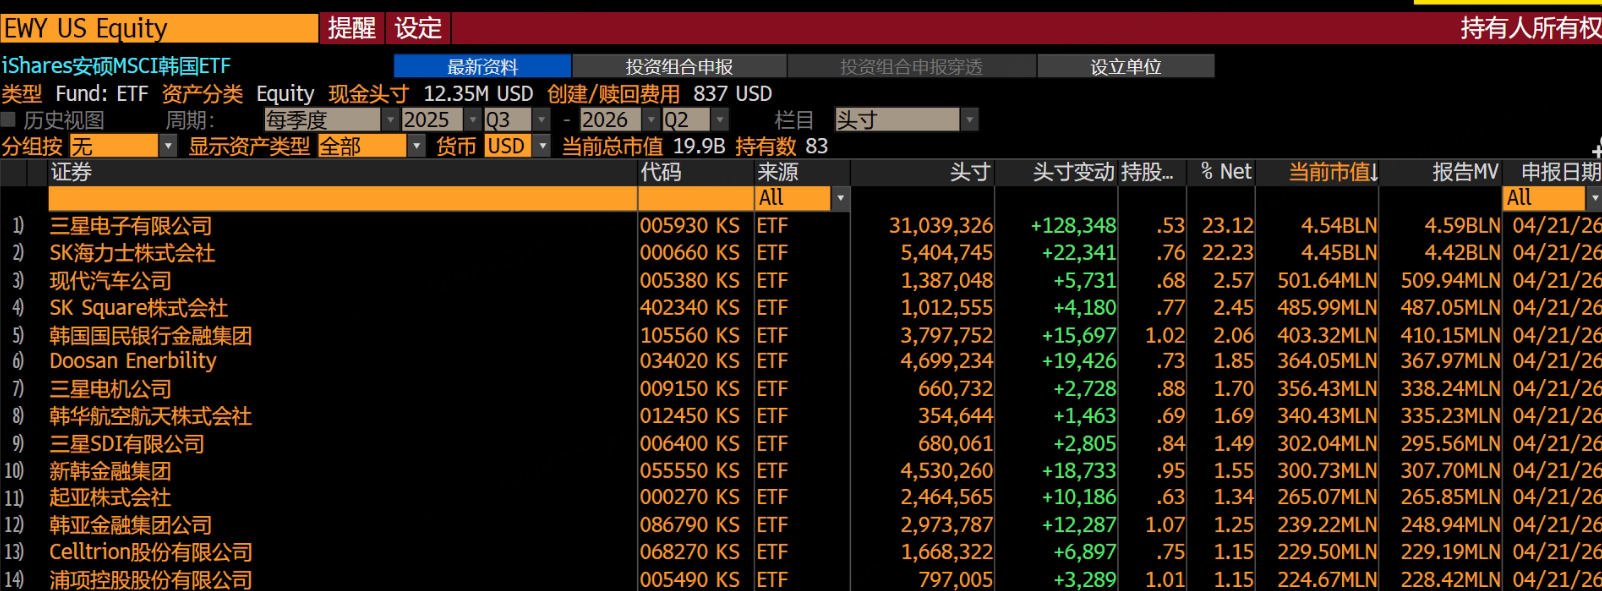This screenshot has height=591, width=1602.
Task: Open the 每季度 period dropdown
Action: coord(331,120)
